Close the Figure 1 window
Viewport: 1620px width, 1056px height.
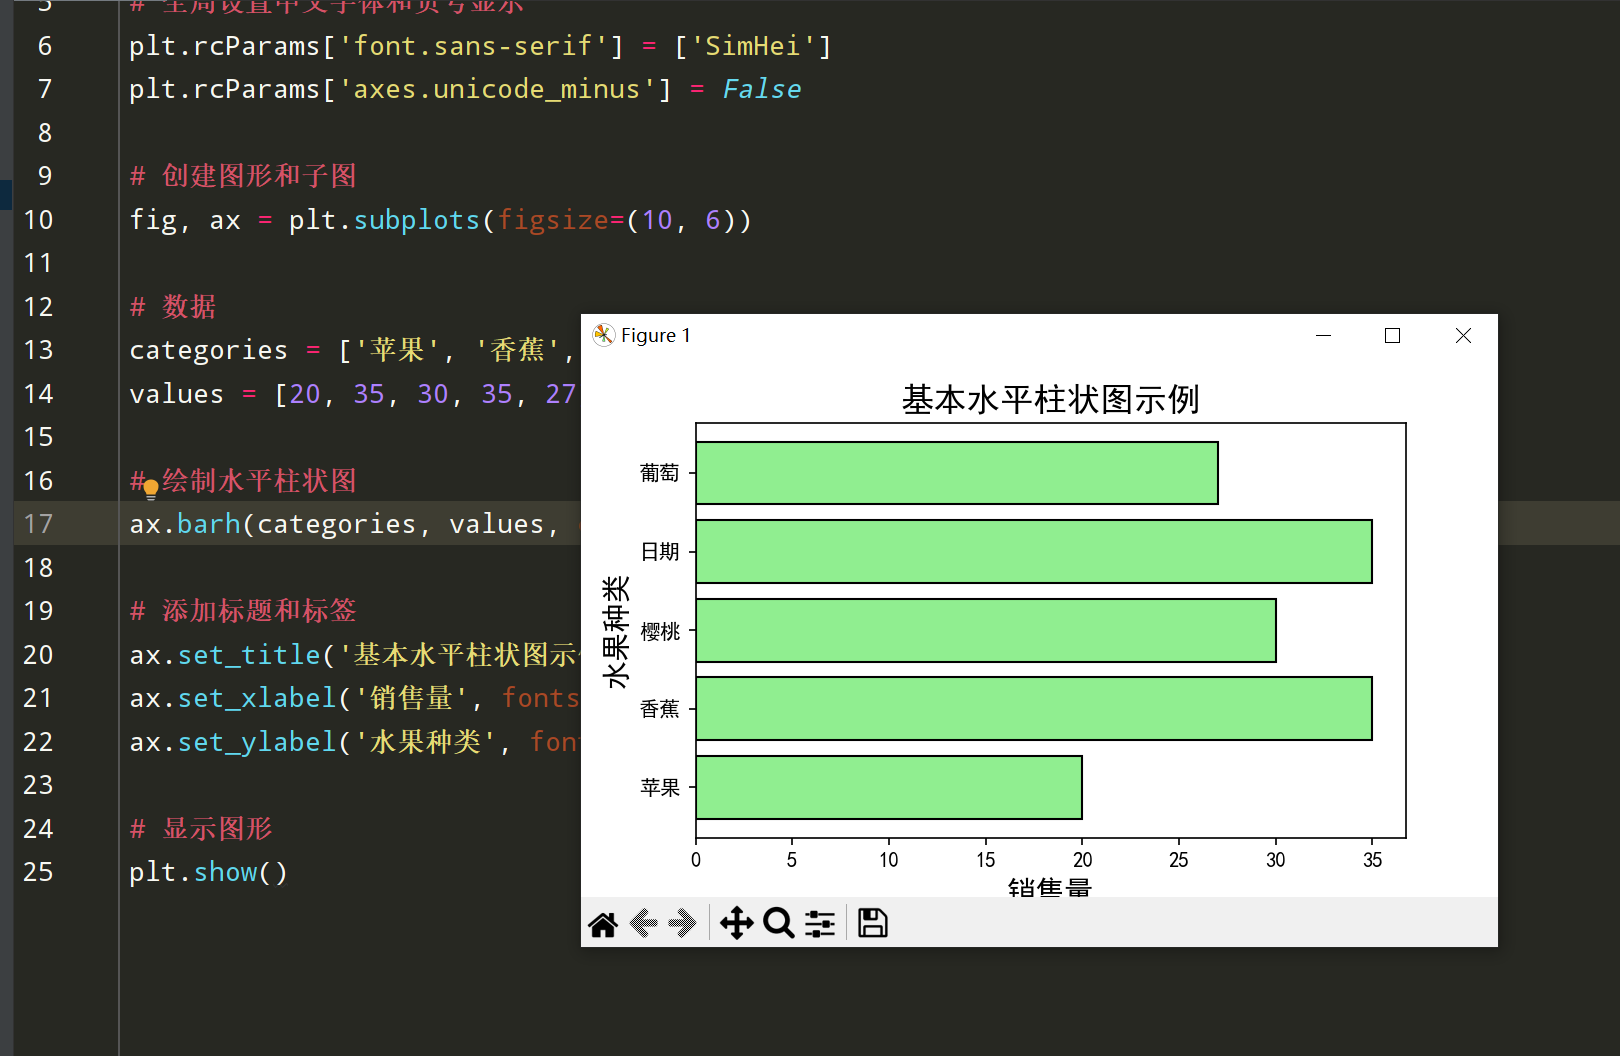tap(1463, 335)
